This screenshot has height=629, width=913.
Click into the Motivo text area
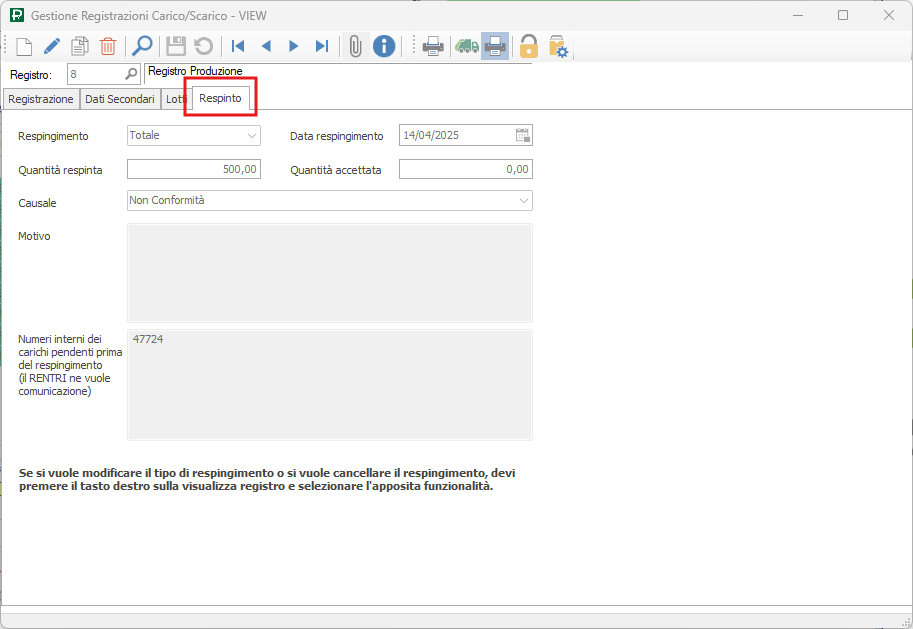coord(330,273)
